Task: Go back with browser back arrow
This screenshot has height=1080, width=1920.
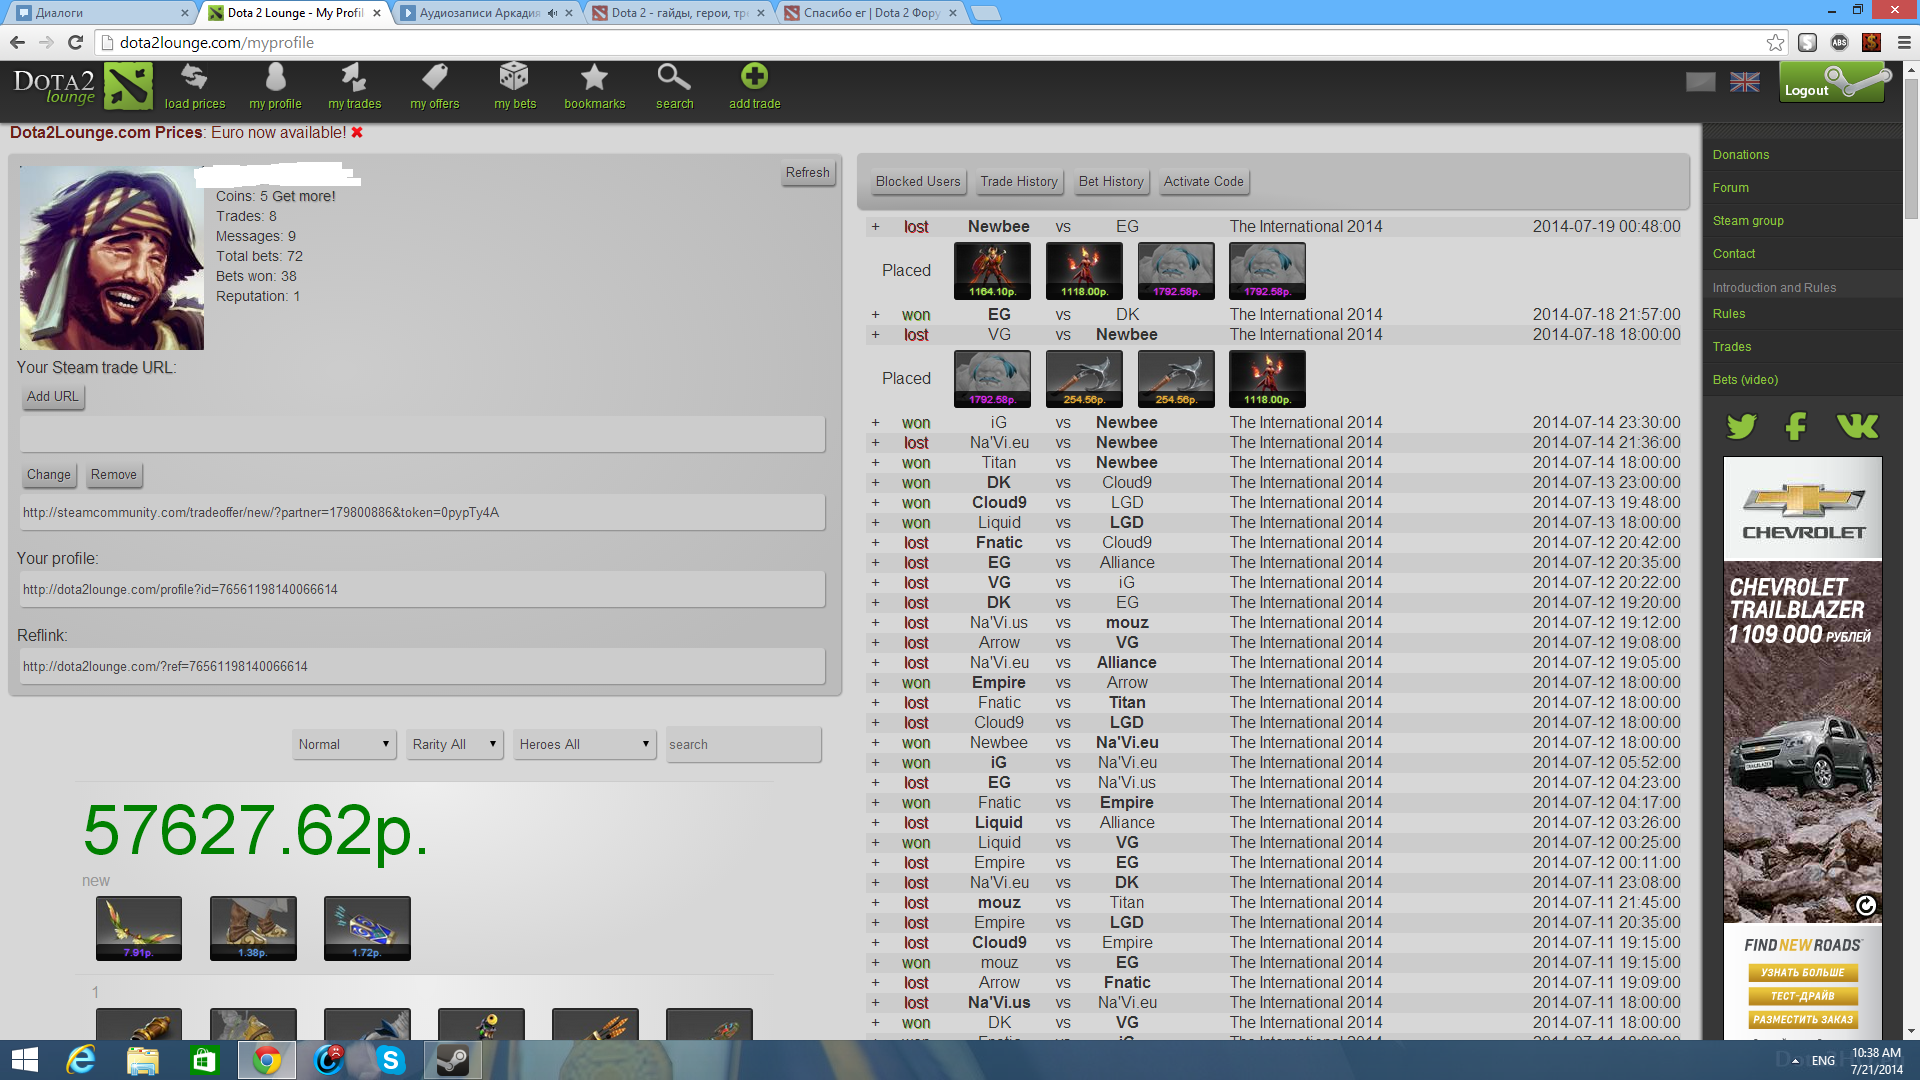Action: (x=17, y=42)
